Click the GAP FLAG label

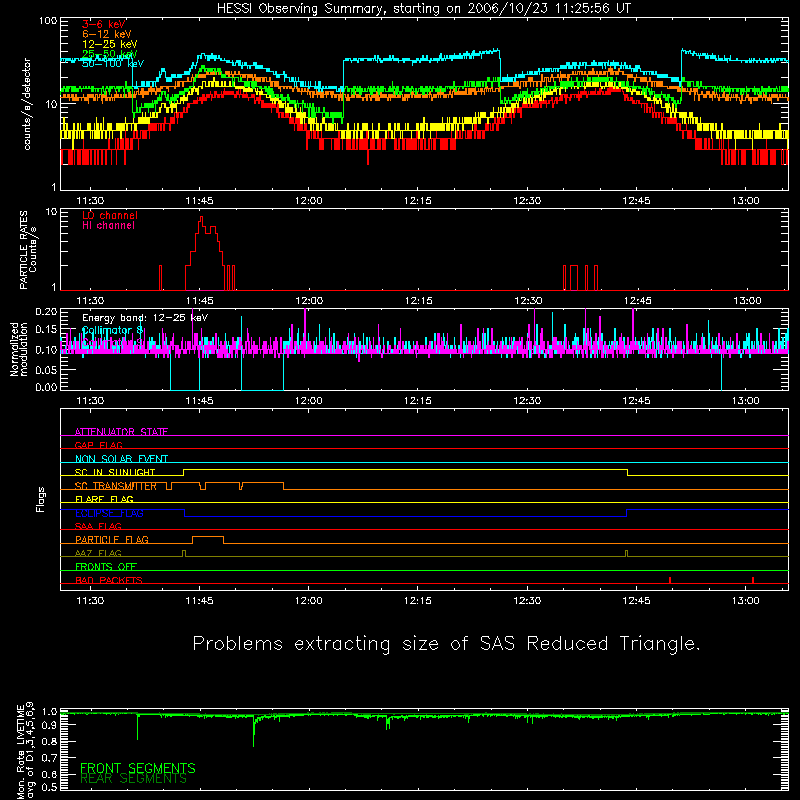pos(98,445)
